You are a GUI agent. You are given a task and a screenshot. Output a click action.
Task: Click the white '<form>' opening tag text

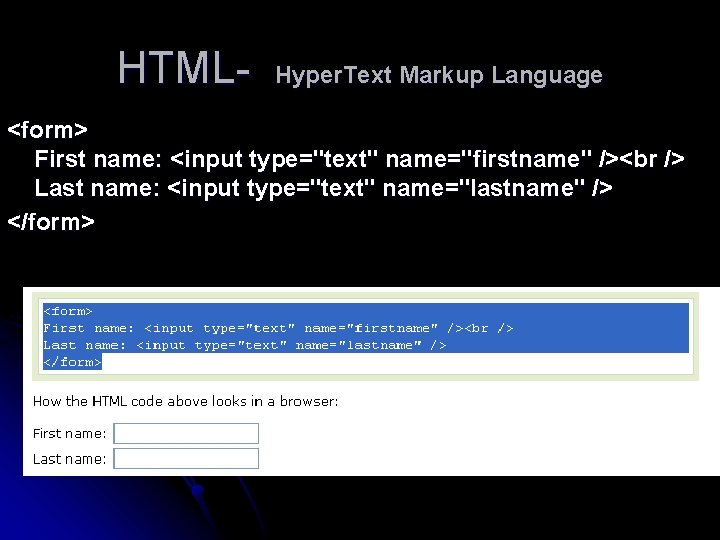pos(47,130)
